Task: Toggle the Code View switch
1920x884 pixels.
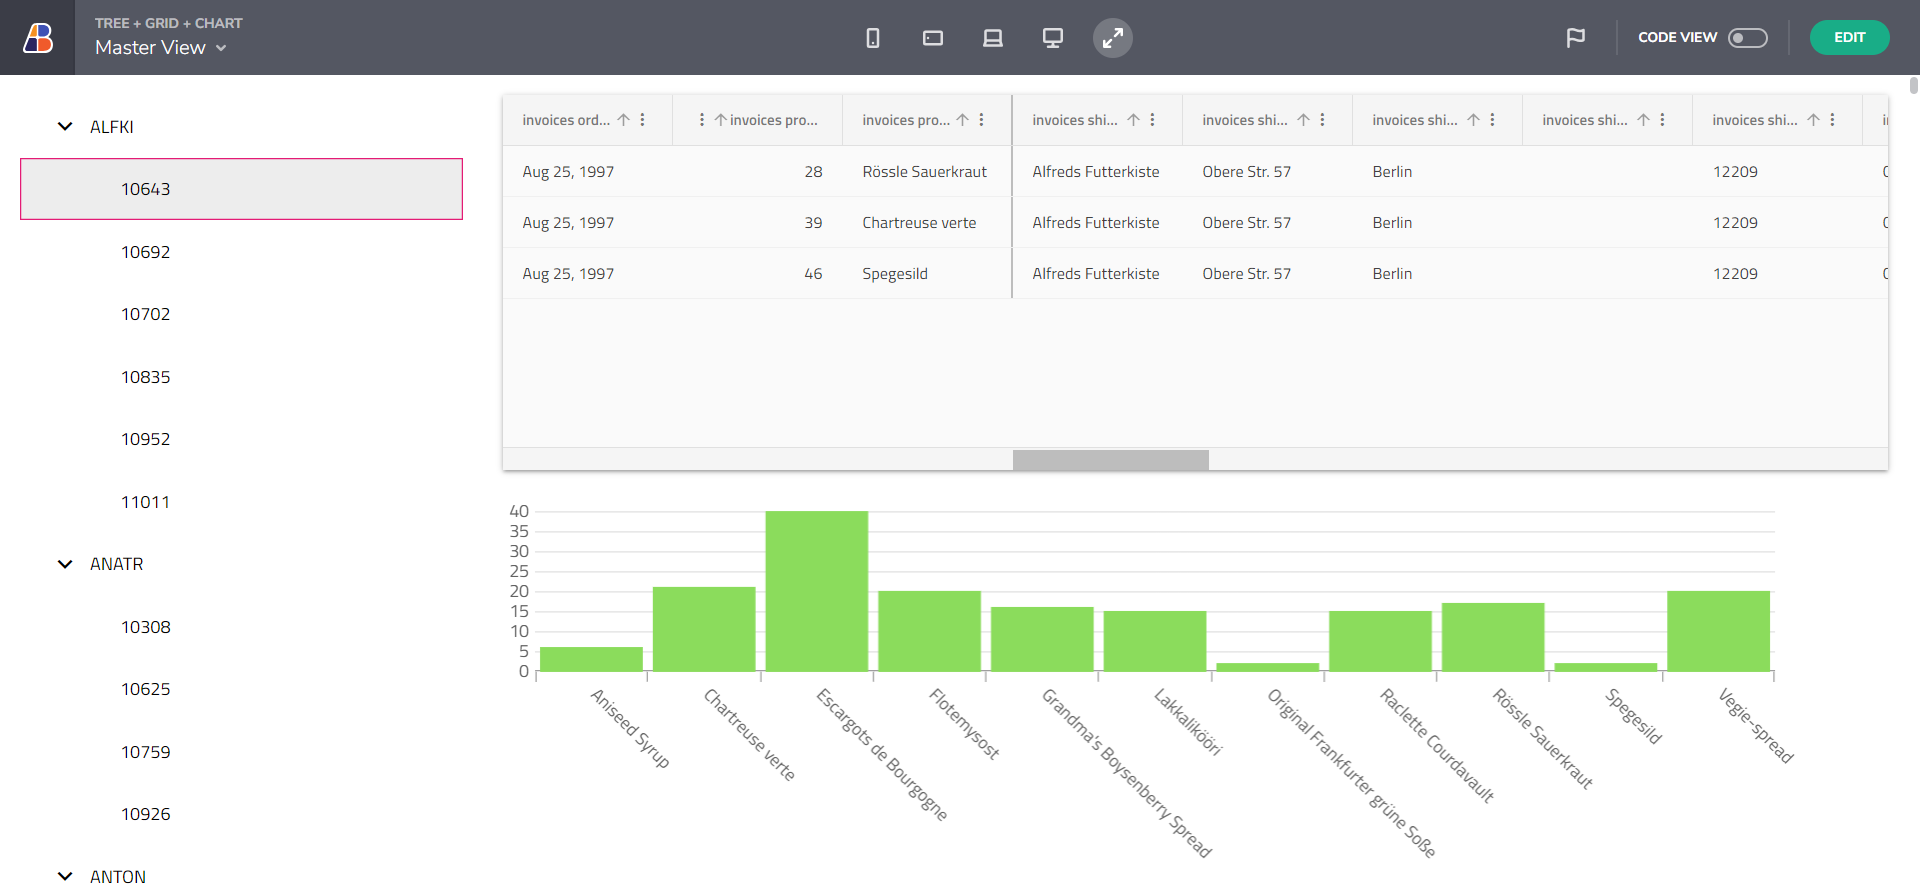Action: click(1748, 38)
